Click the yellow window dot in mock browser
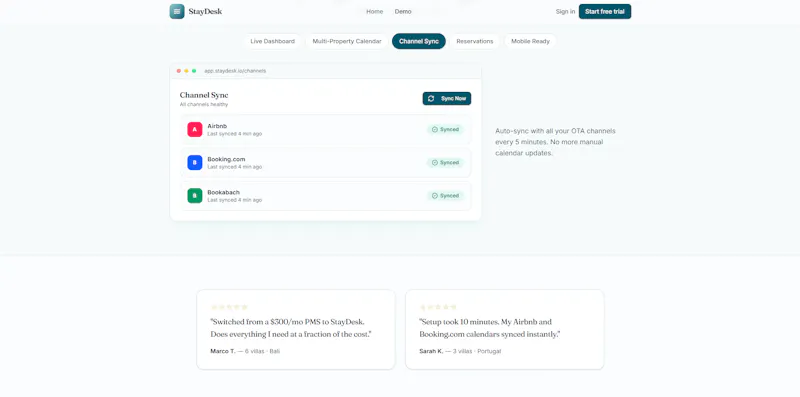 point(186,71)
